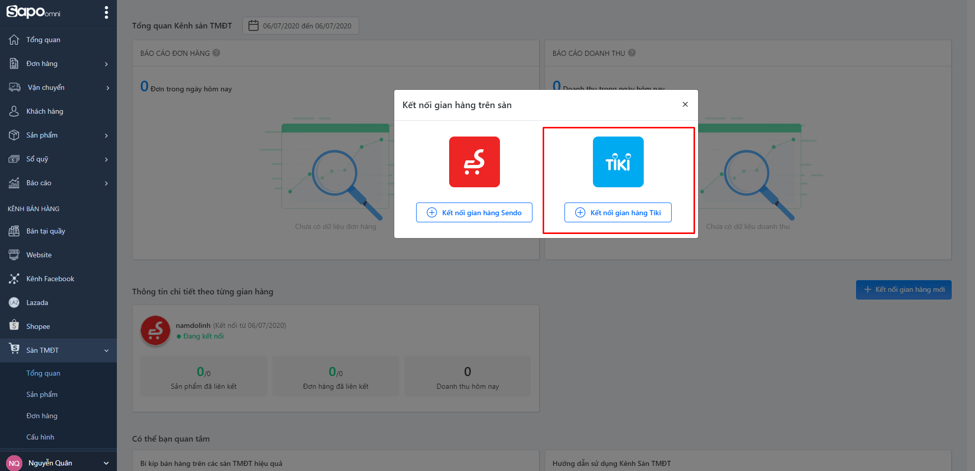Click Doanh thu hôm nay stat card

[468, 376]
